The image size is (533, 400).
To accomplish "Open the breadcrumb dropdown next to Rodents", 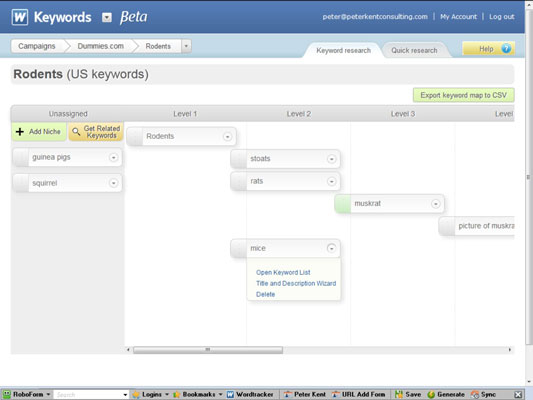I will click(186, 46).
